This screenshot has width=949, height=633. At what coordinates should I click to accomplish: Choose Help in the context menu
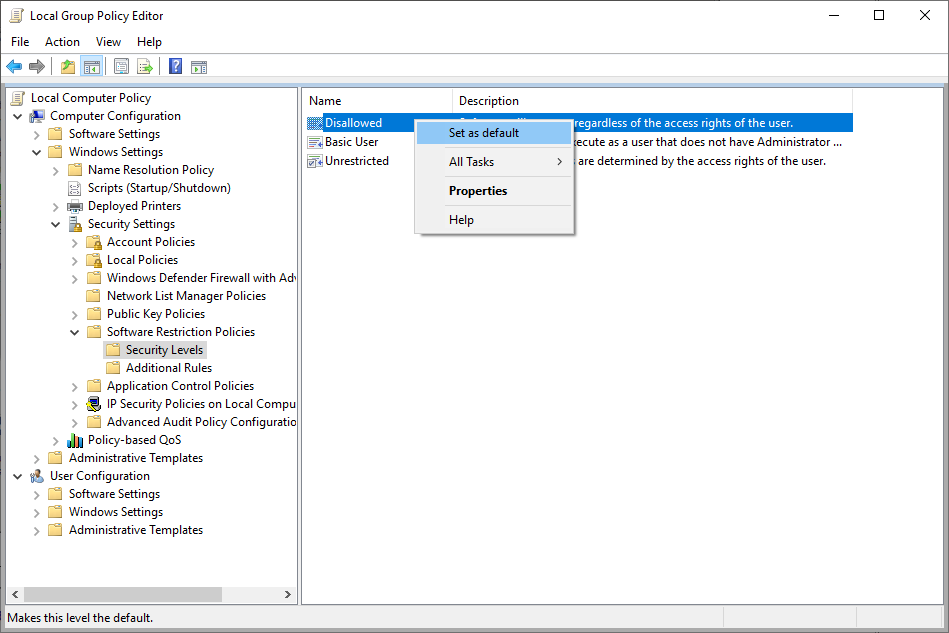point(494,220)
